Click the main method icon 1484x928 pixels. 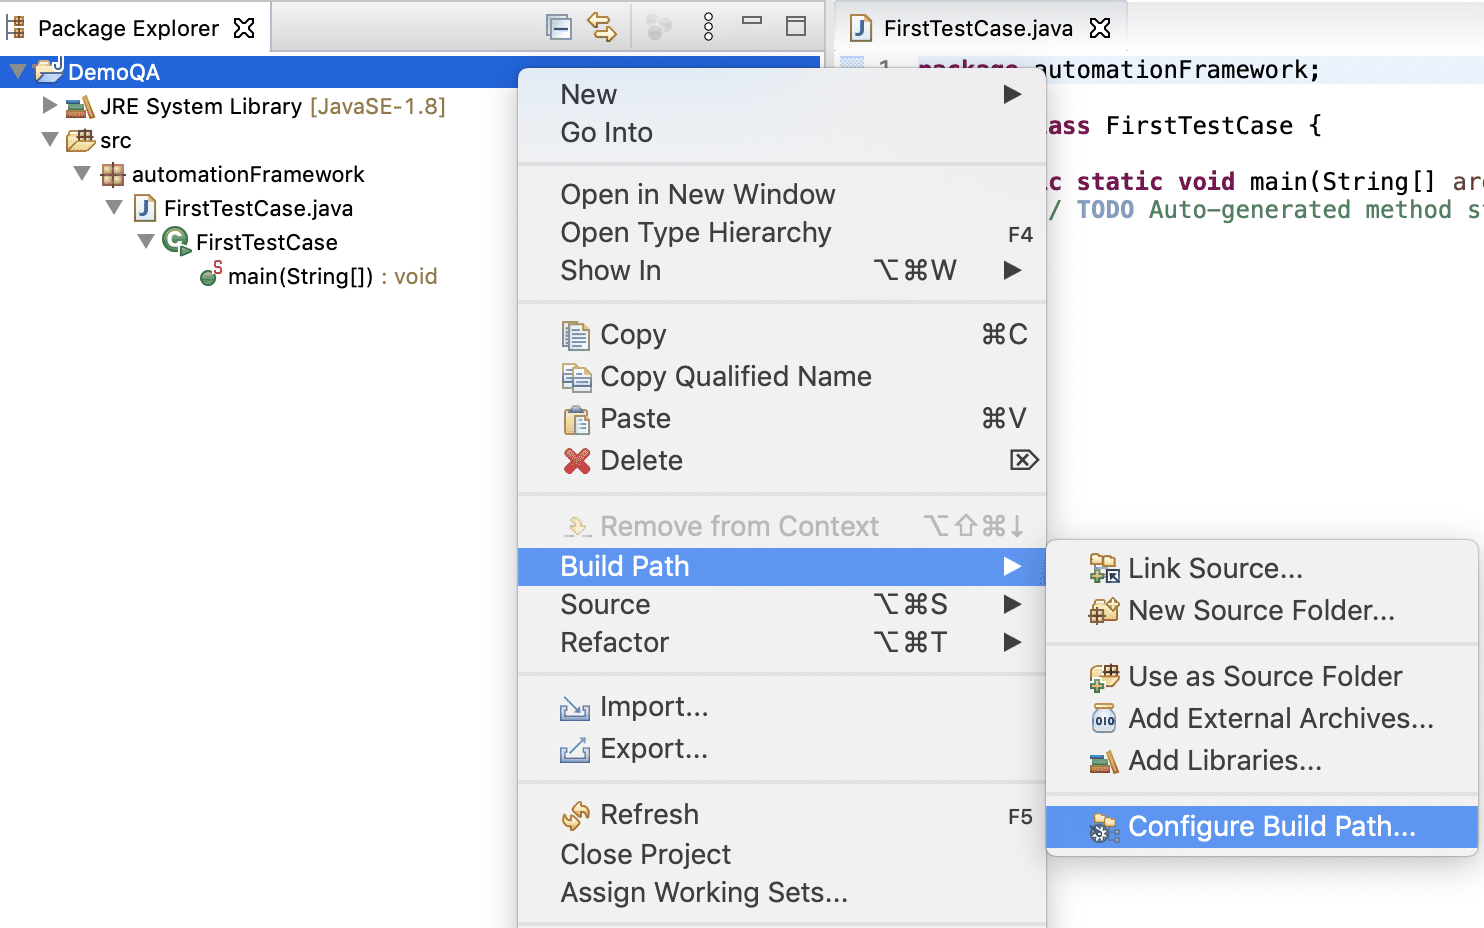(210, 274)
